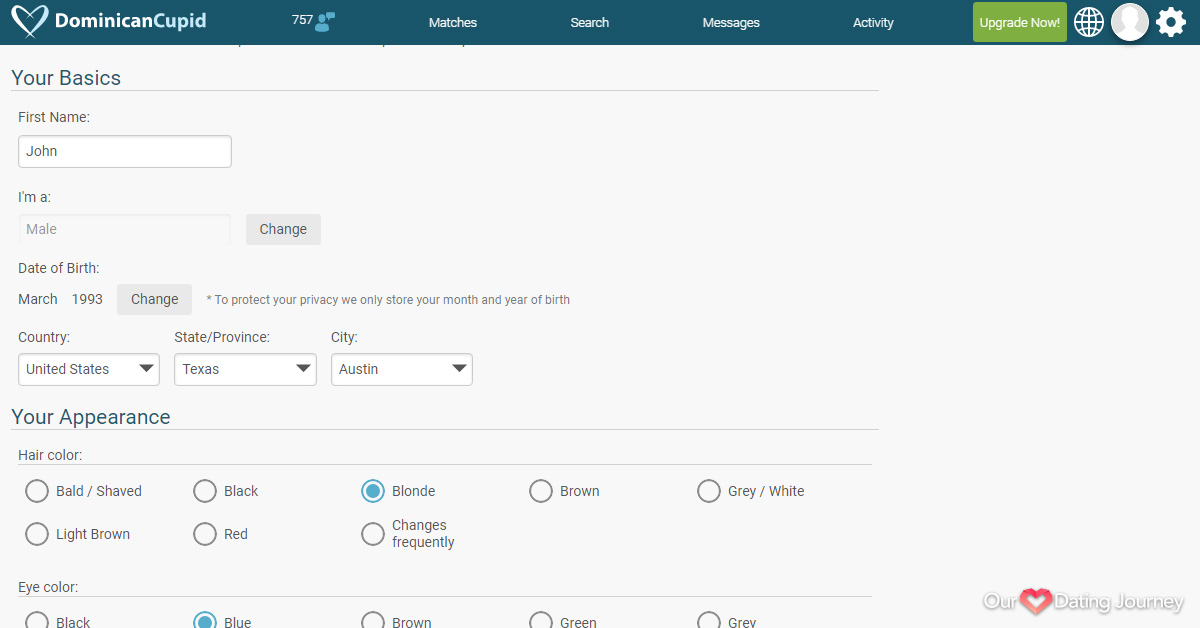The height and width of the screenshot is (628, 1200).
Task: Click the Your Appearance heading
Action: click(91, 417)
